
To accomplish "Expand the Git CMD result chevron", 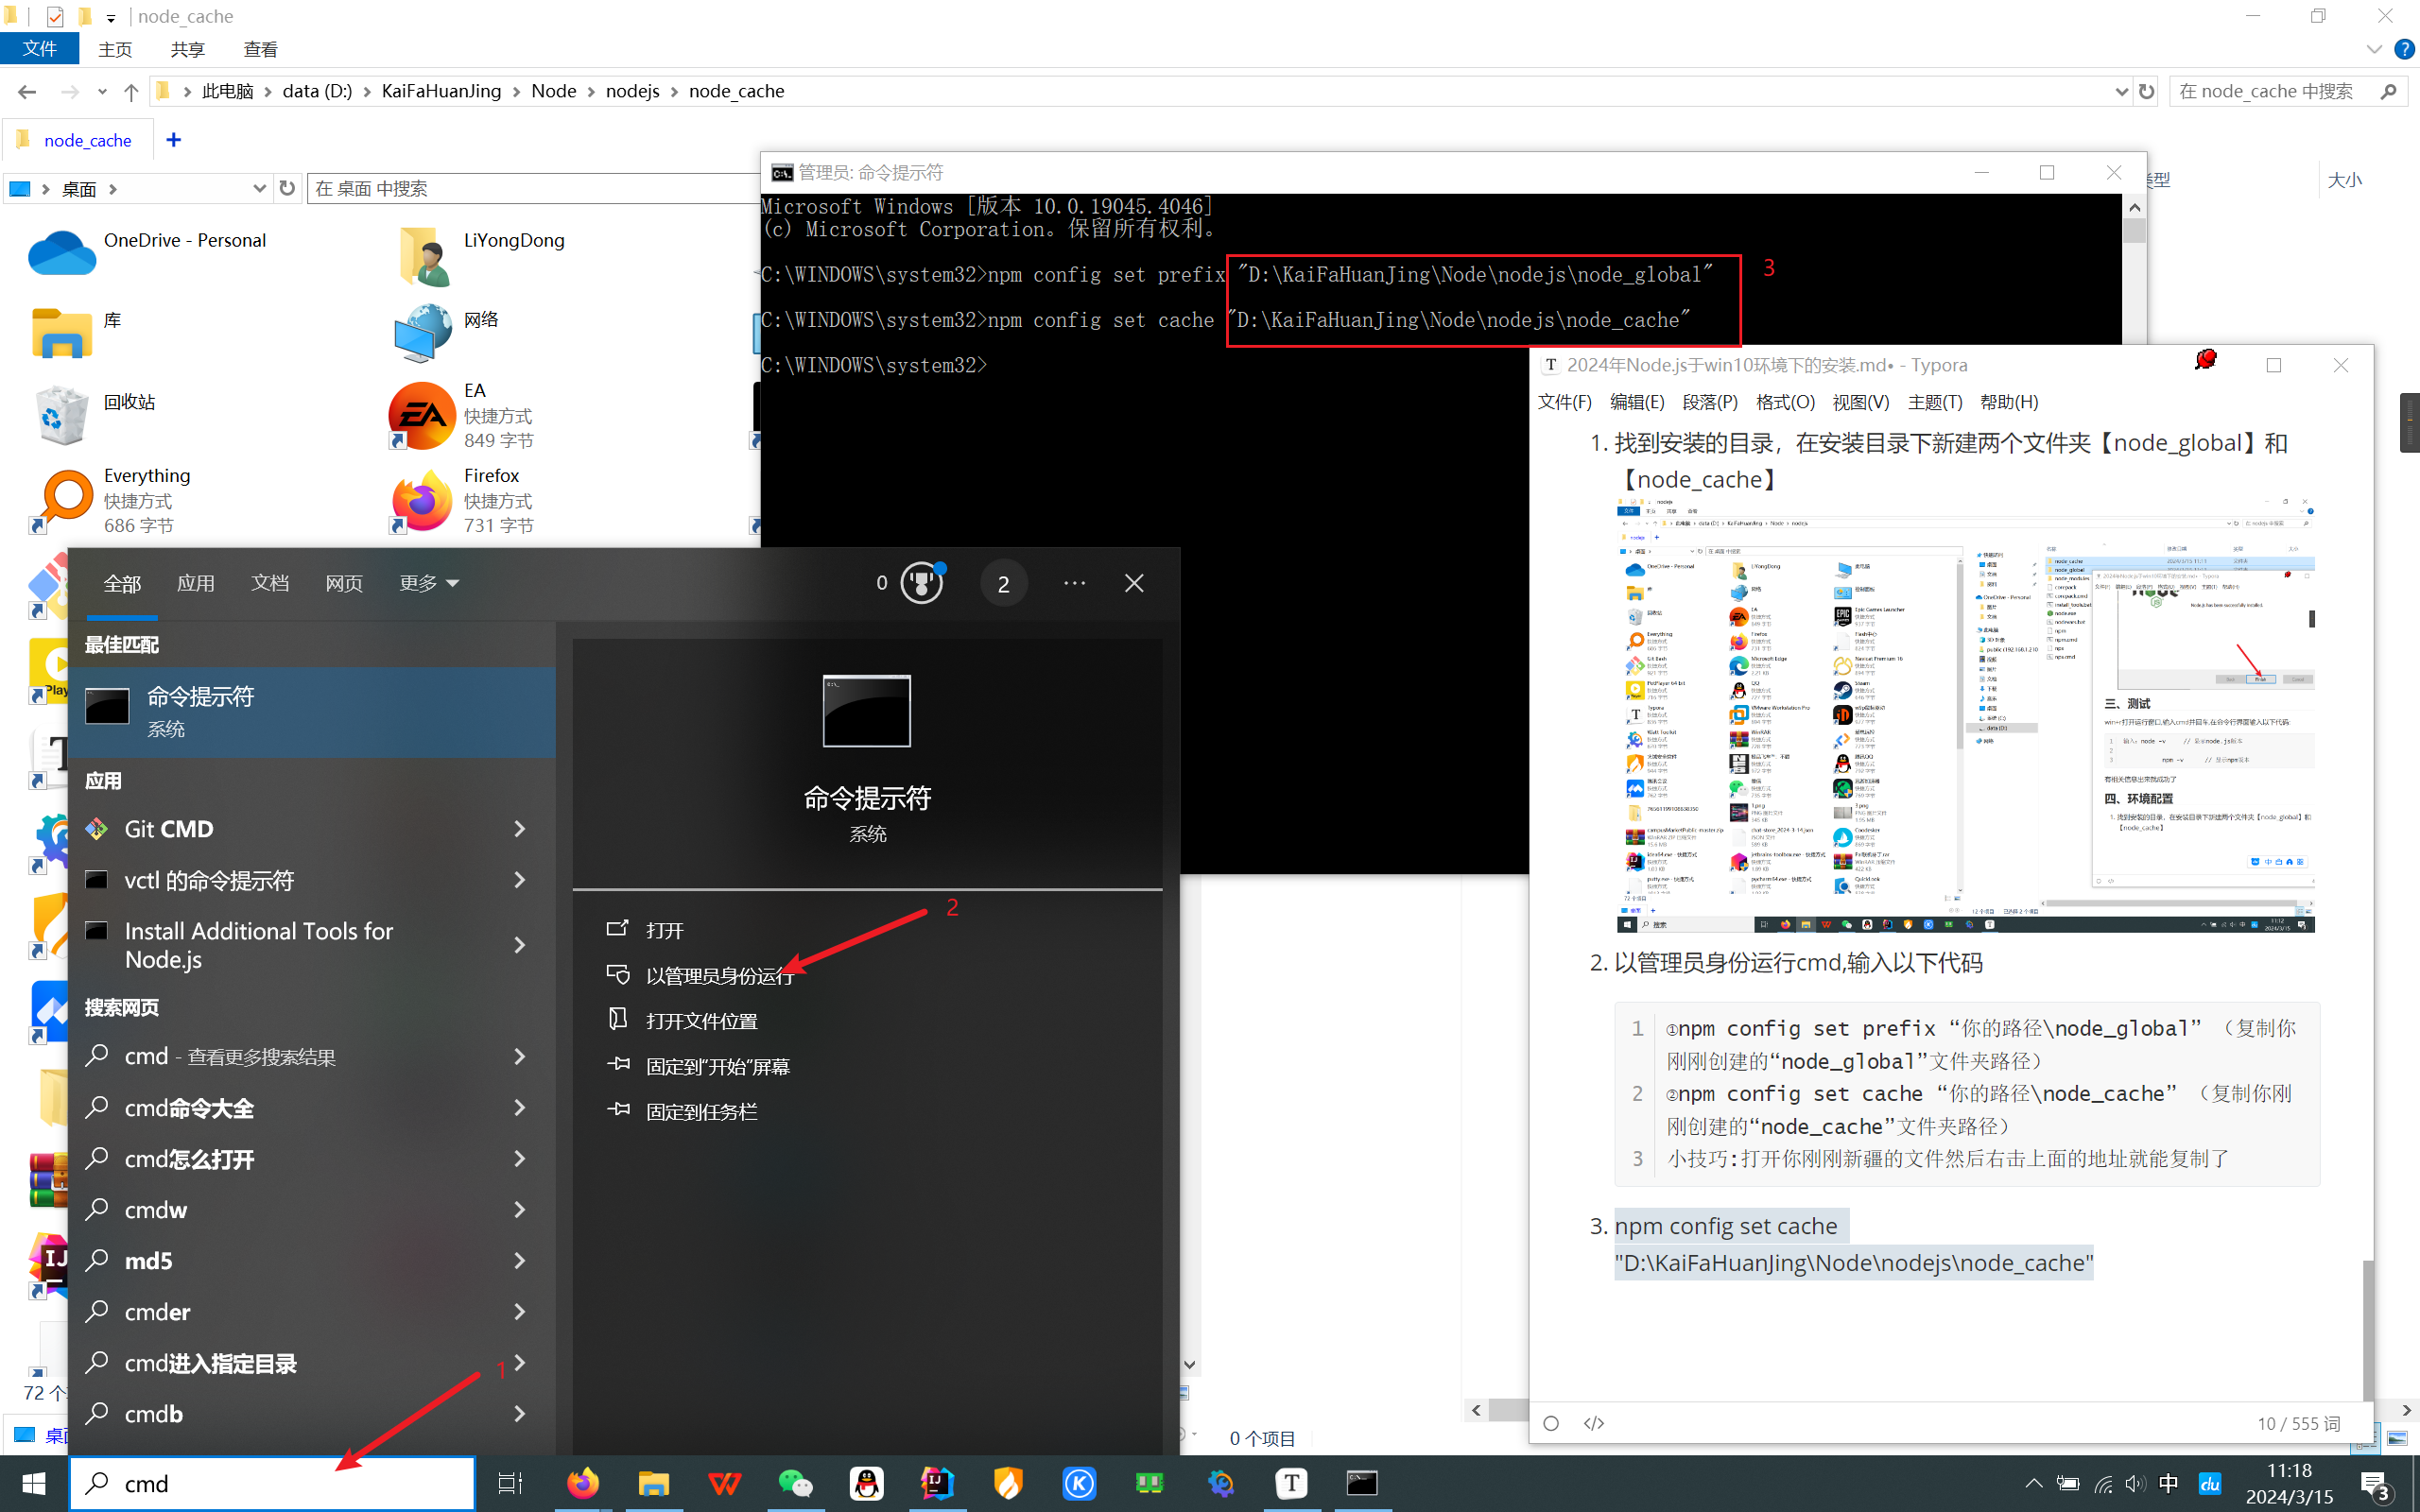I will tap(519, 828).
